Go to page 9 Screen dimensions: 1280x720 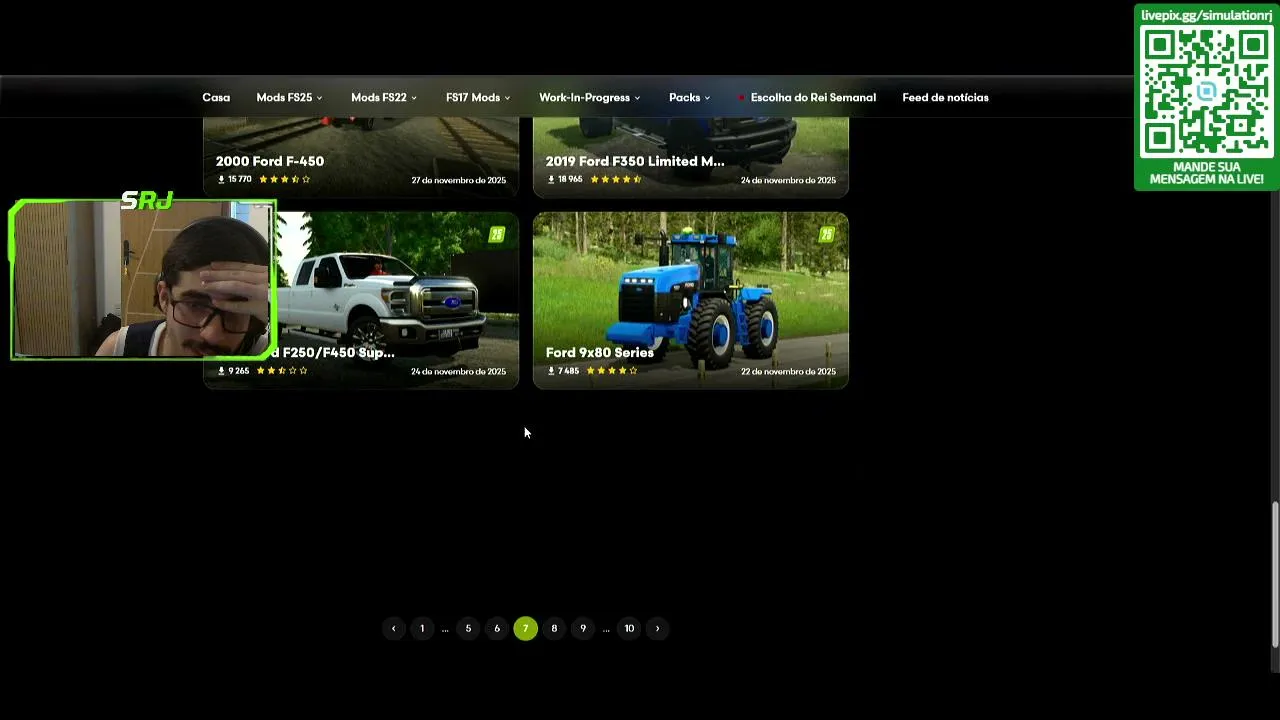tap(583, 628)
